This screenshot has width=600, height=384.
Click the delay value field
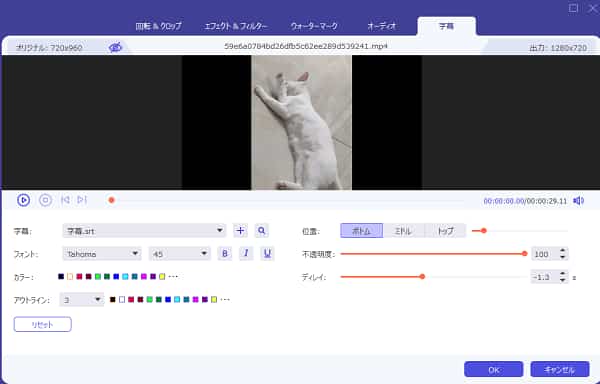click(x=545, y=277)
